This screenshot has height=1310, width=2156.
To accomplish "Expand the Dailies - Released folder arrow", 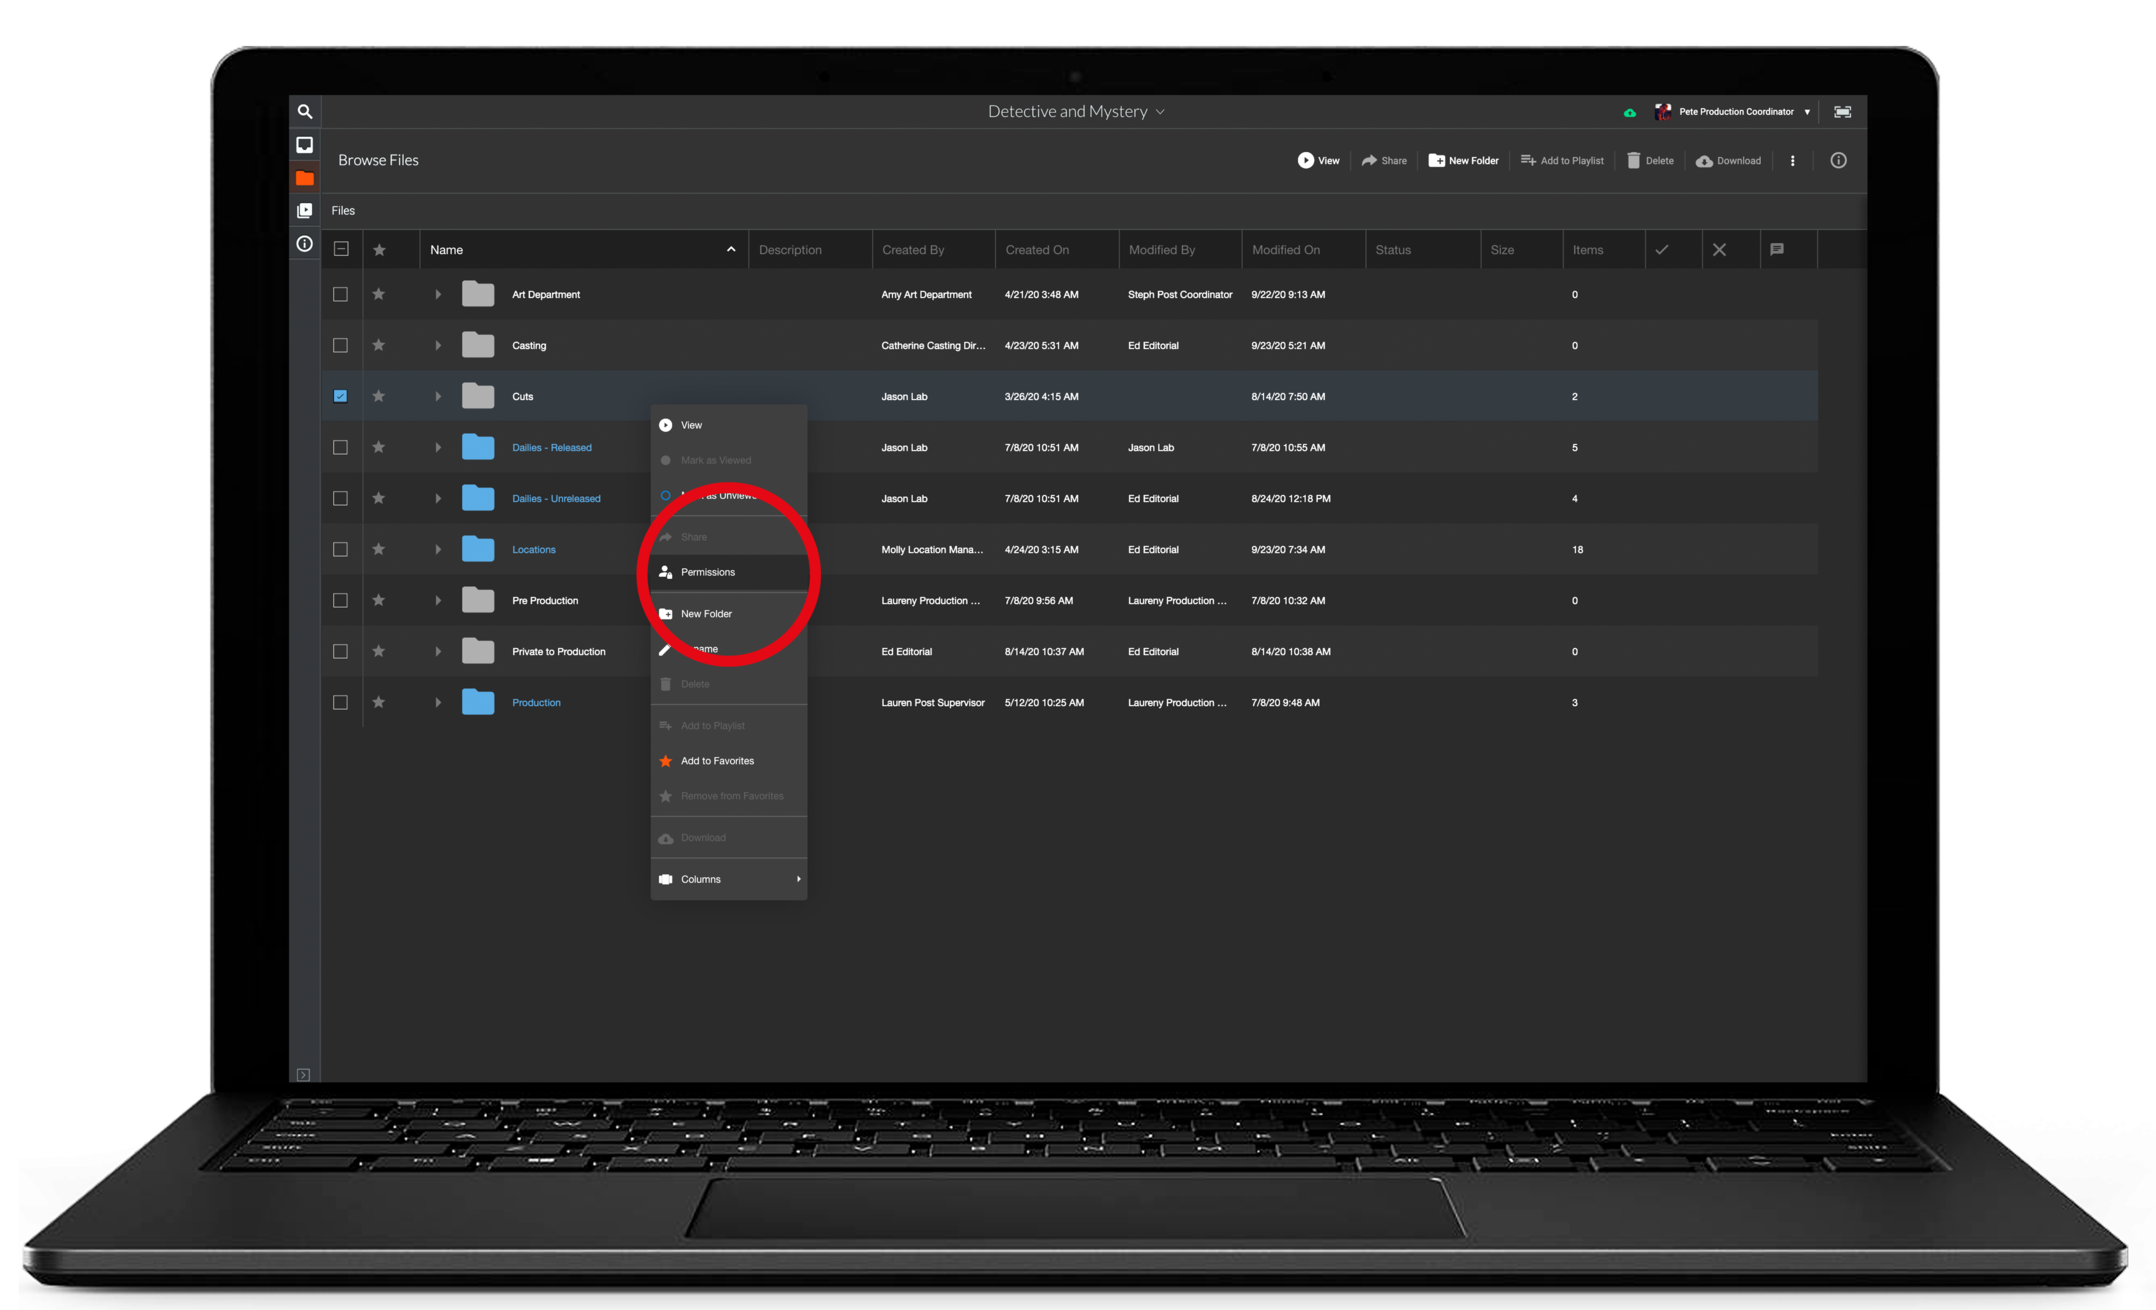I will (438, 447).
